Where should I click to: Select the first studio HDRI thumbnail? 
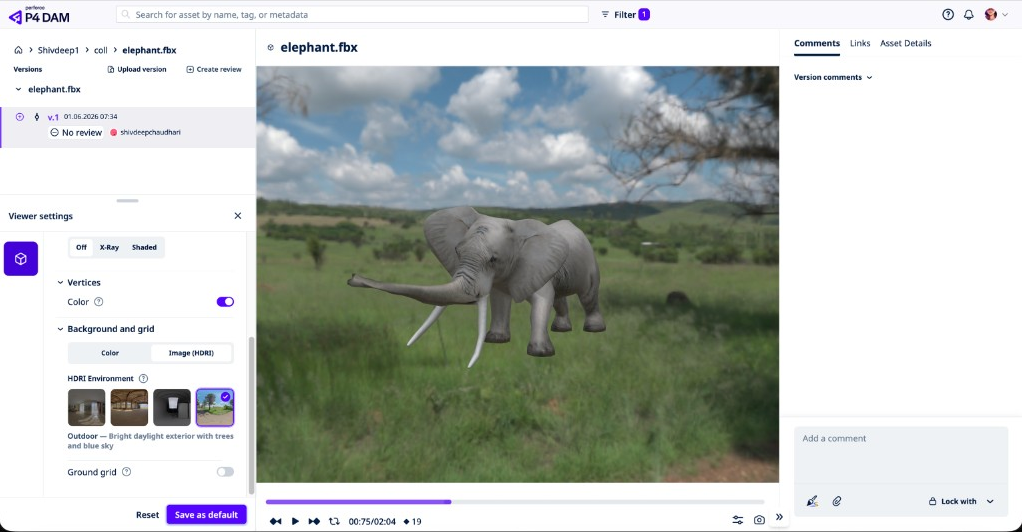point(87,407)
